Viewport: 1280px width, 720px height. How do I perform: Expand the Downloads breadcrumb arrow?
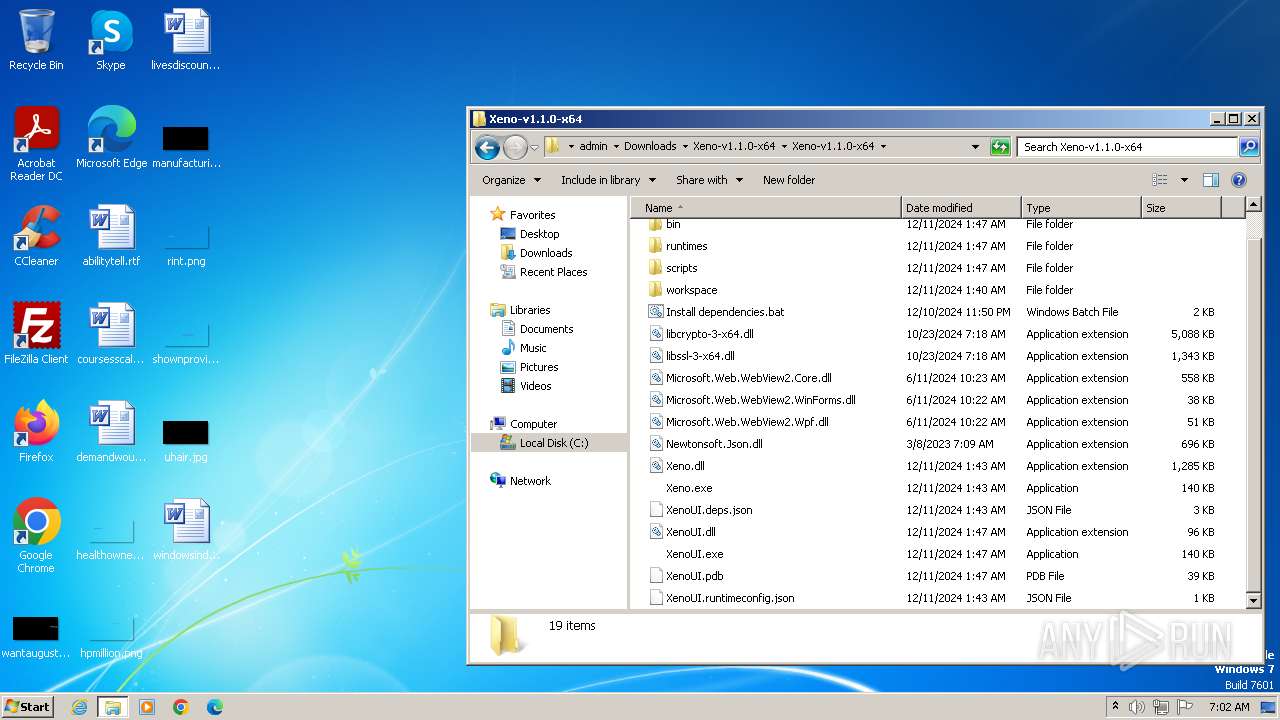point(685,147)
